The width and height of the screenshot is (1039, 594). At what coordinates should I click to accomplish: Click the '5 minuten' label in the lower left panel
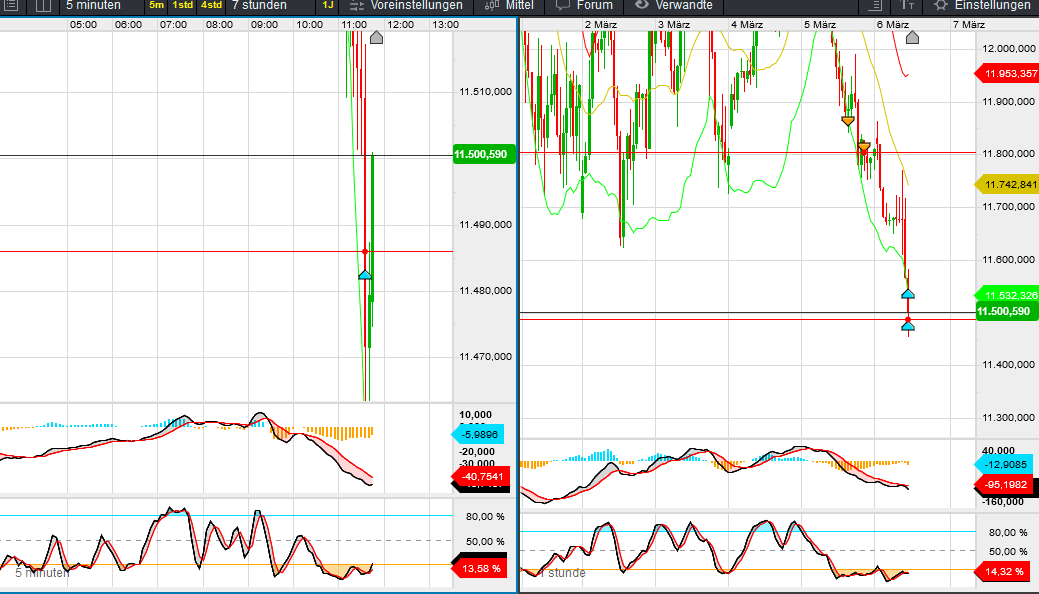click(42, 573)
